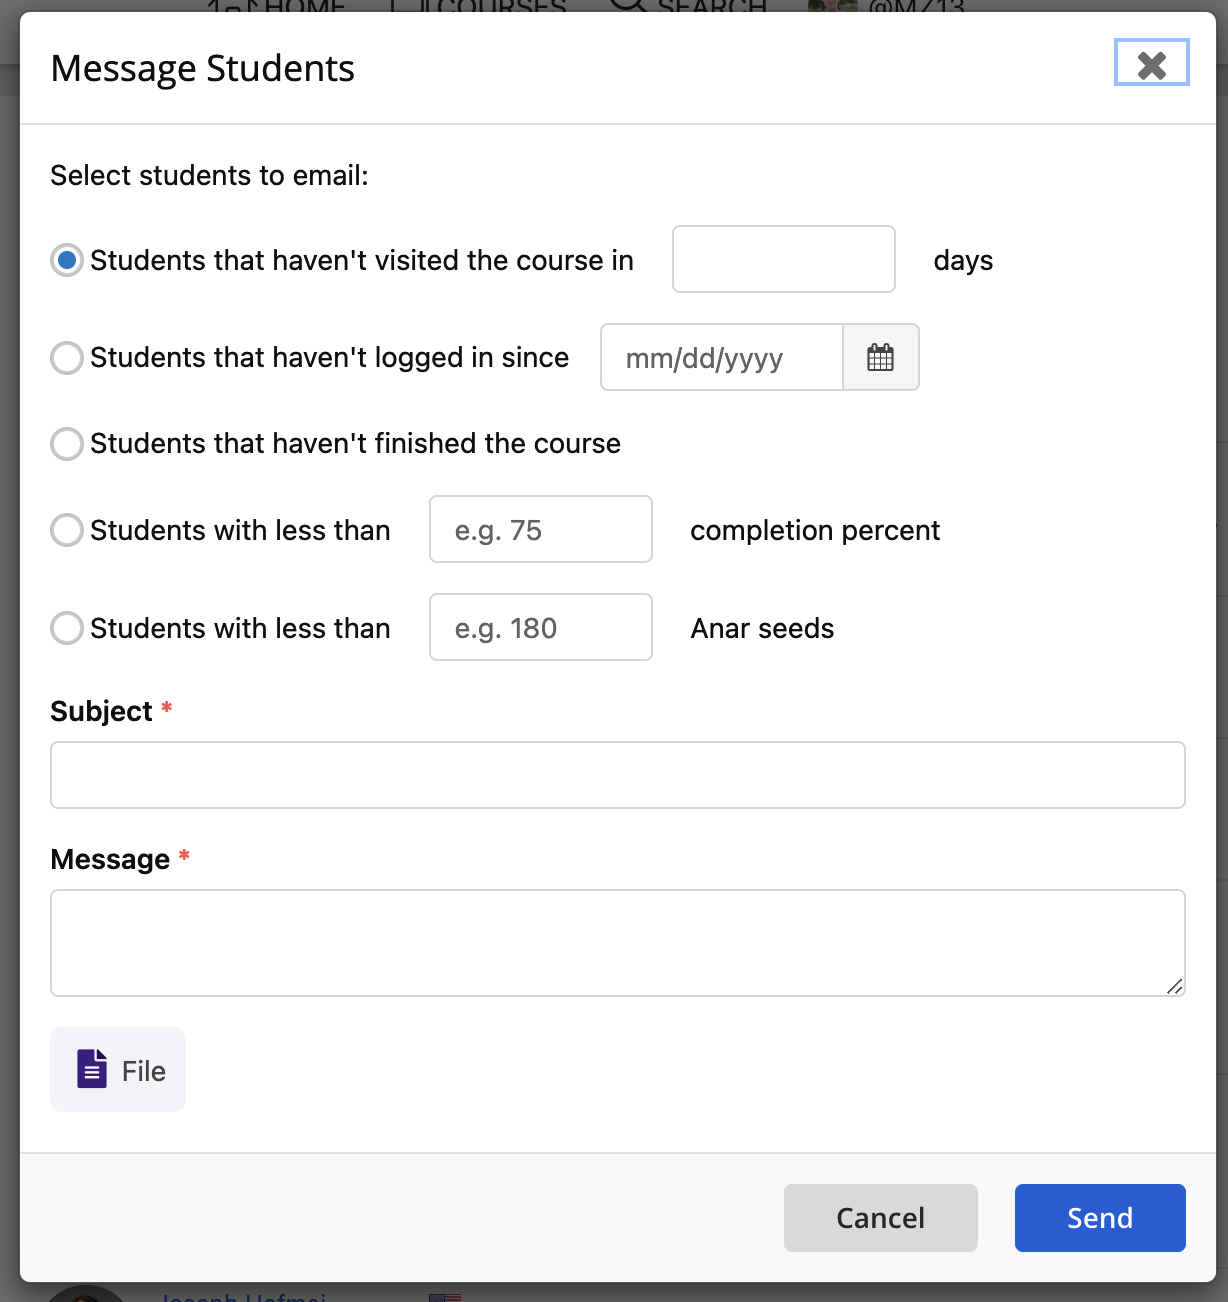Image resolution: width=1228 pixels, height=1302 pixels.
Task: Click the "Message Students" dialog title
Action: 203,68
